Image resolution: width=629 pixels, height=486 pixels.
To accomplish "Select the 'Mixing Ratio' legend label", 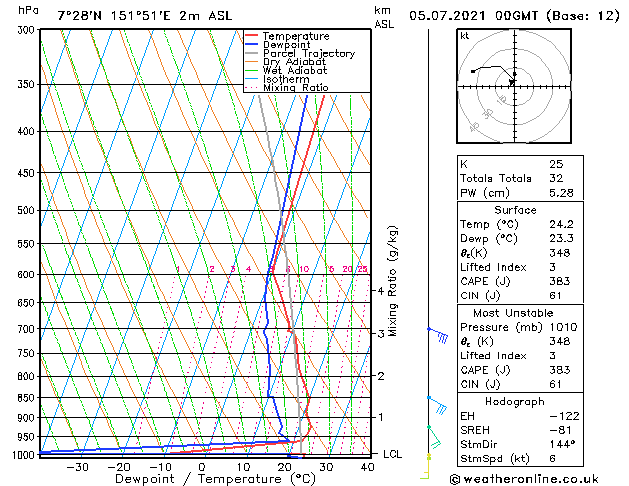I will pos(296,87).
